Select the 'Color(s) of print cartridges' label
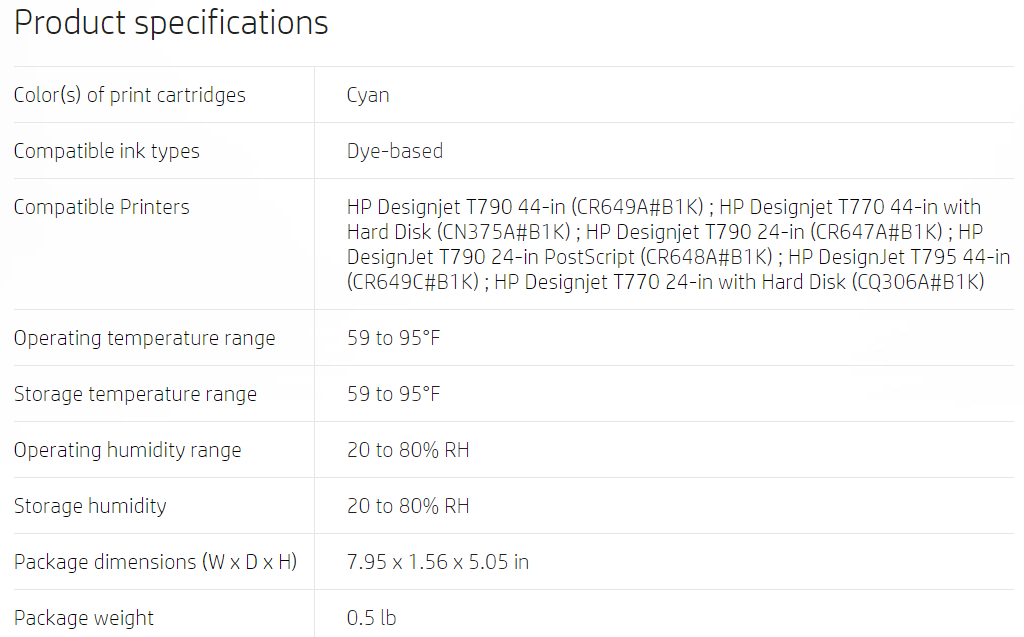This screenshot has height=637, width=1024. [x=129, y=95]
